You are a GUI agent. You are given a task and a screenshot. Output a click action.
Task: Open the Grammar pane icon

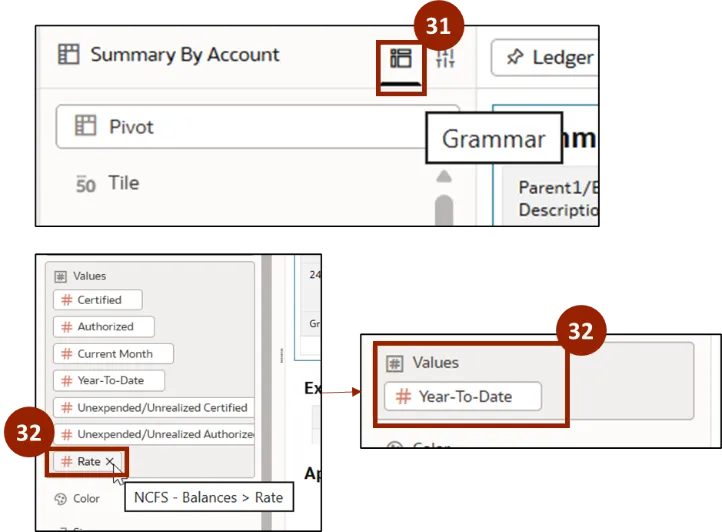coord(401,58)
